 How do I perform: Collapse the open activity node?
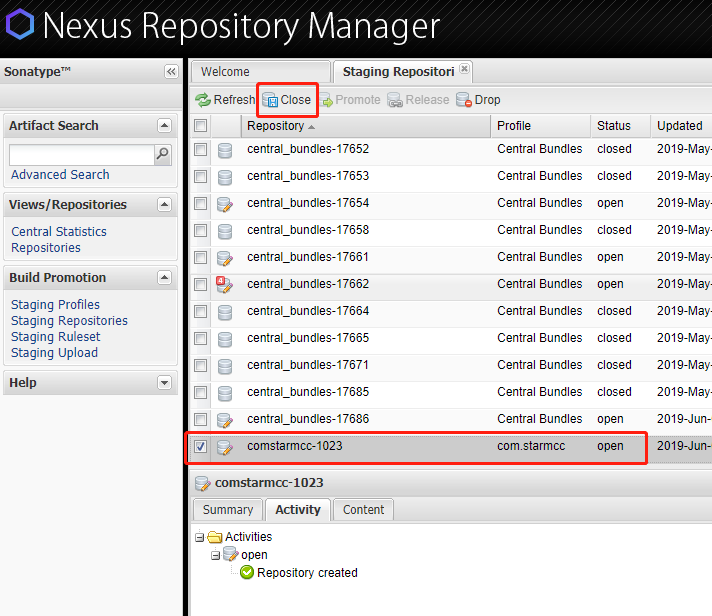coord(216,555)
